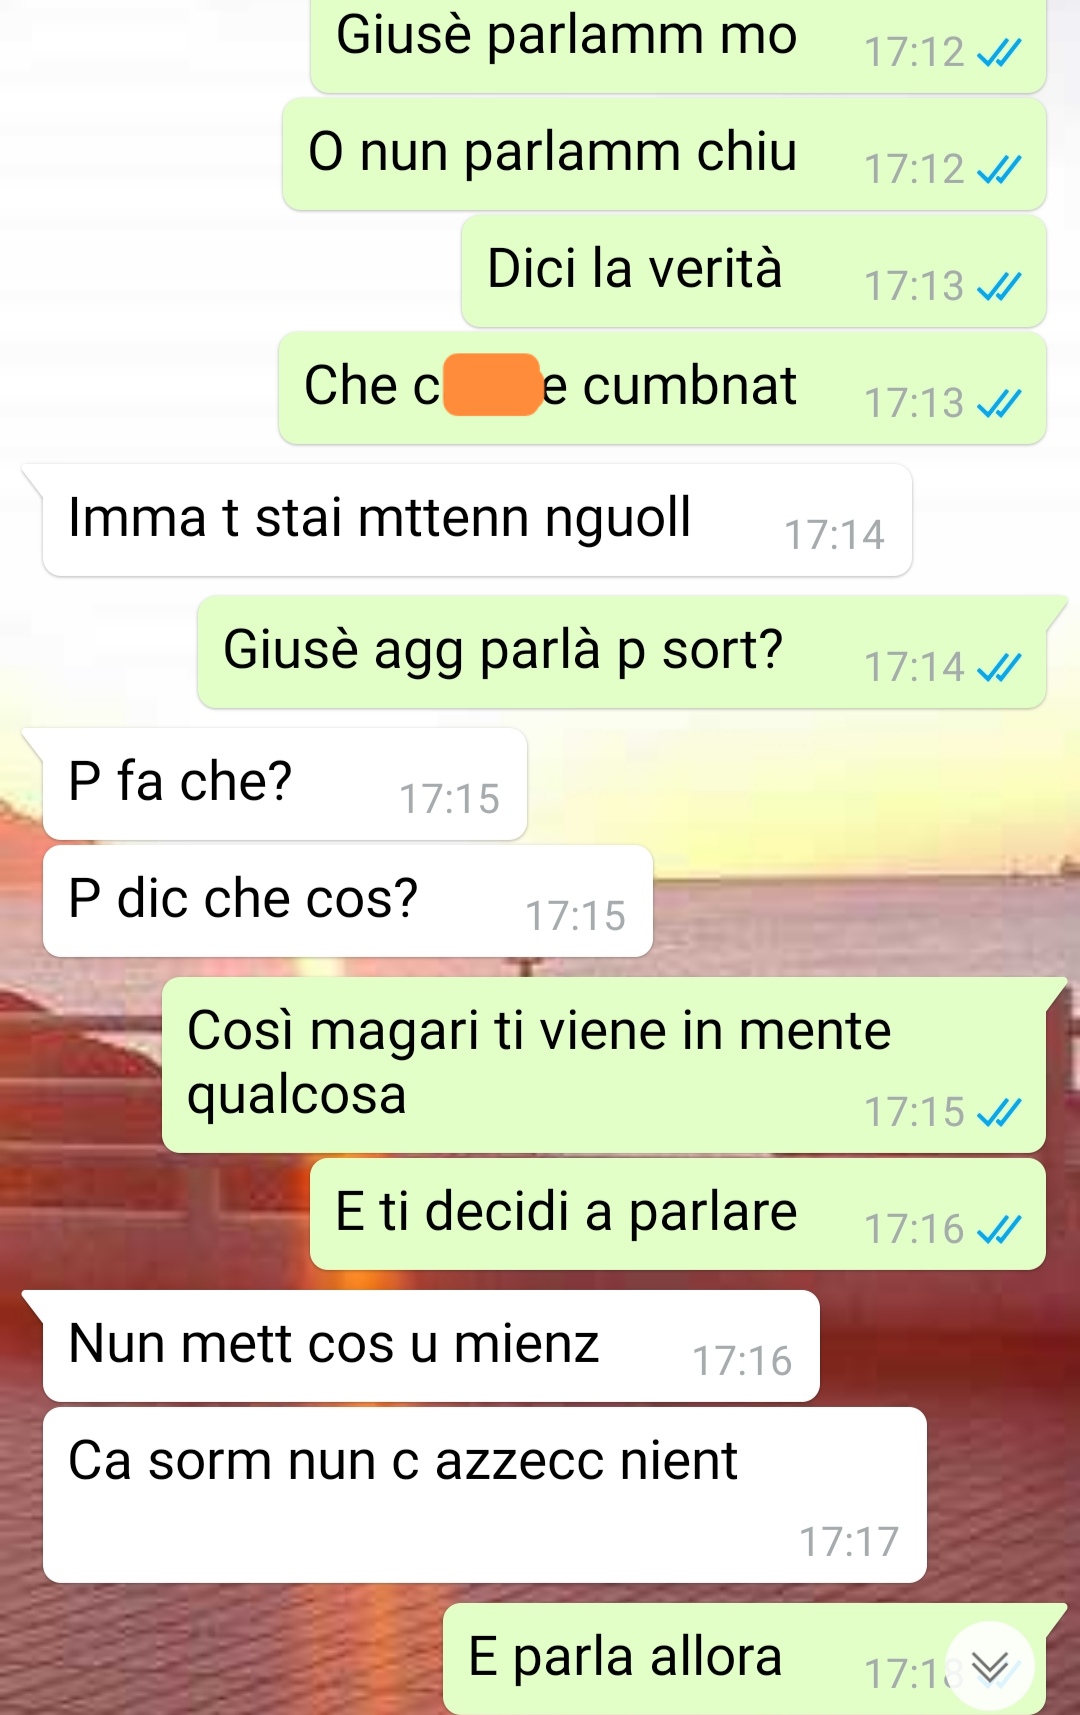Click the orange censored sticker in message
The height and width of the screenshot is (1715, 1080).
pyautogui.click(x=492, y=385)
